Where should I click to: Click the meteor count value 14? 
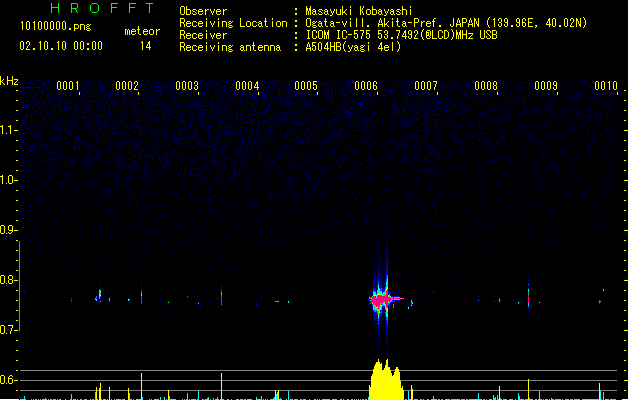tap(145, 46)
